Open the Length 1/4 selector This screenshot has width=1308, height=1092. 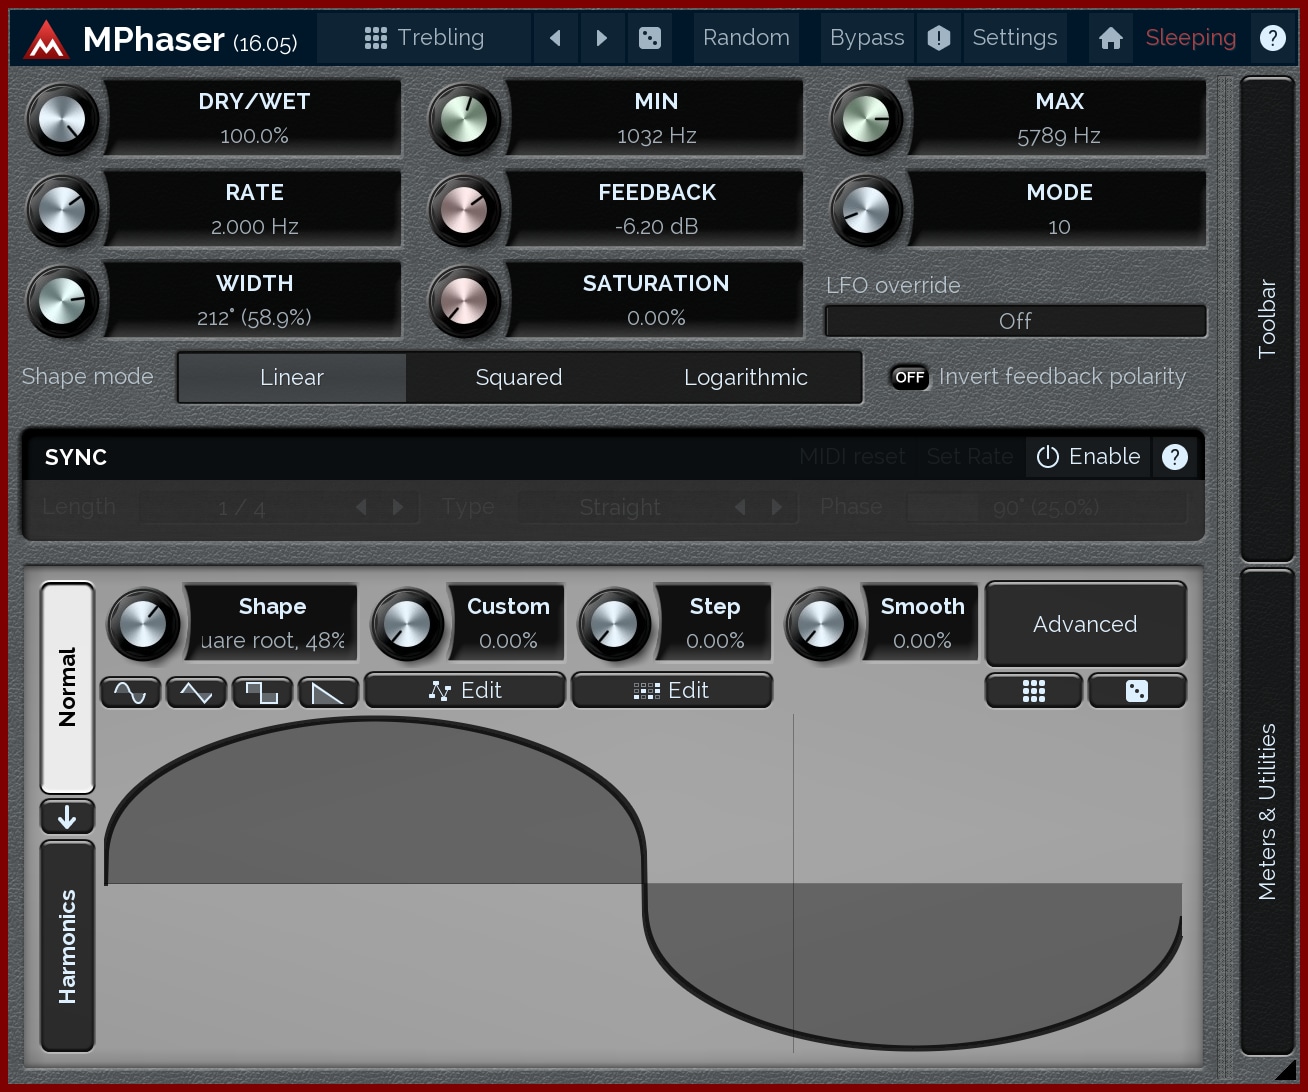click(242, 507)
